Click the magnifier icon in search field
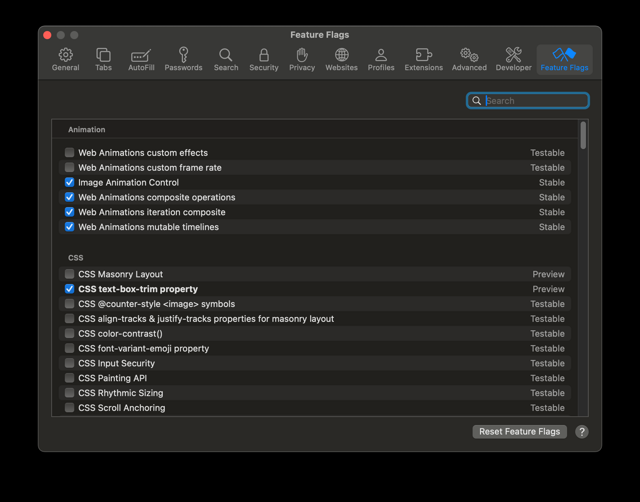 coord(476,101)
